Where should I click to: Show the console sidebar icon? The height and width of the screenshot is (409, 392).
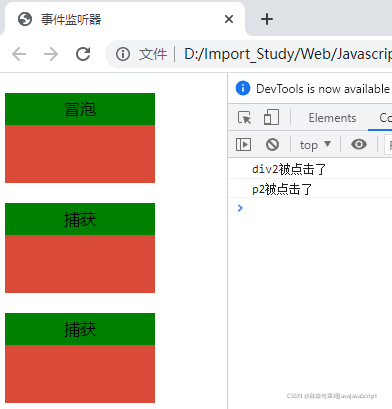coord(243,145)
